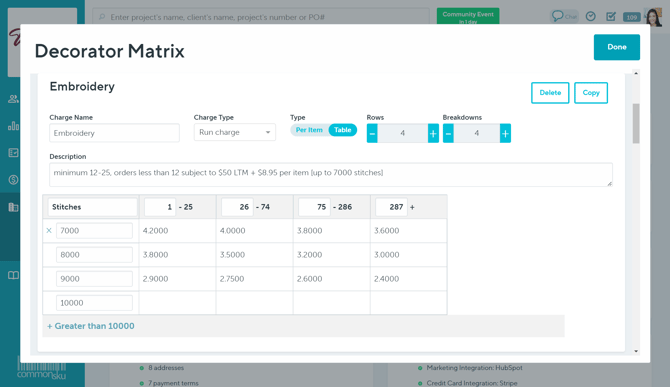
Task: Open the book sidebar icon
Action: pyautogui.click(x=13, y=275)
